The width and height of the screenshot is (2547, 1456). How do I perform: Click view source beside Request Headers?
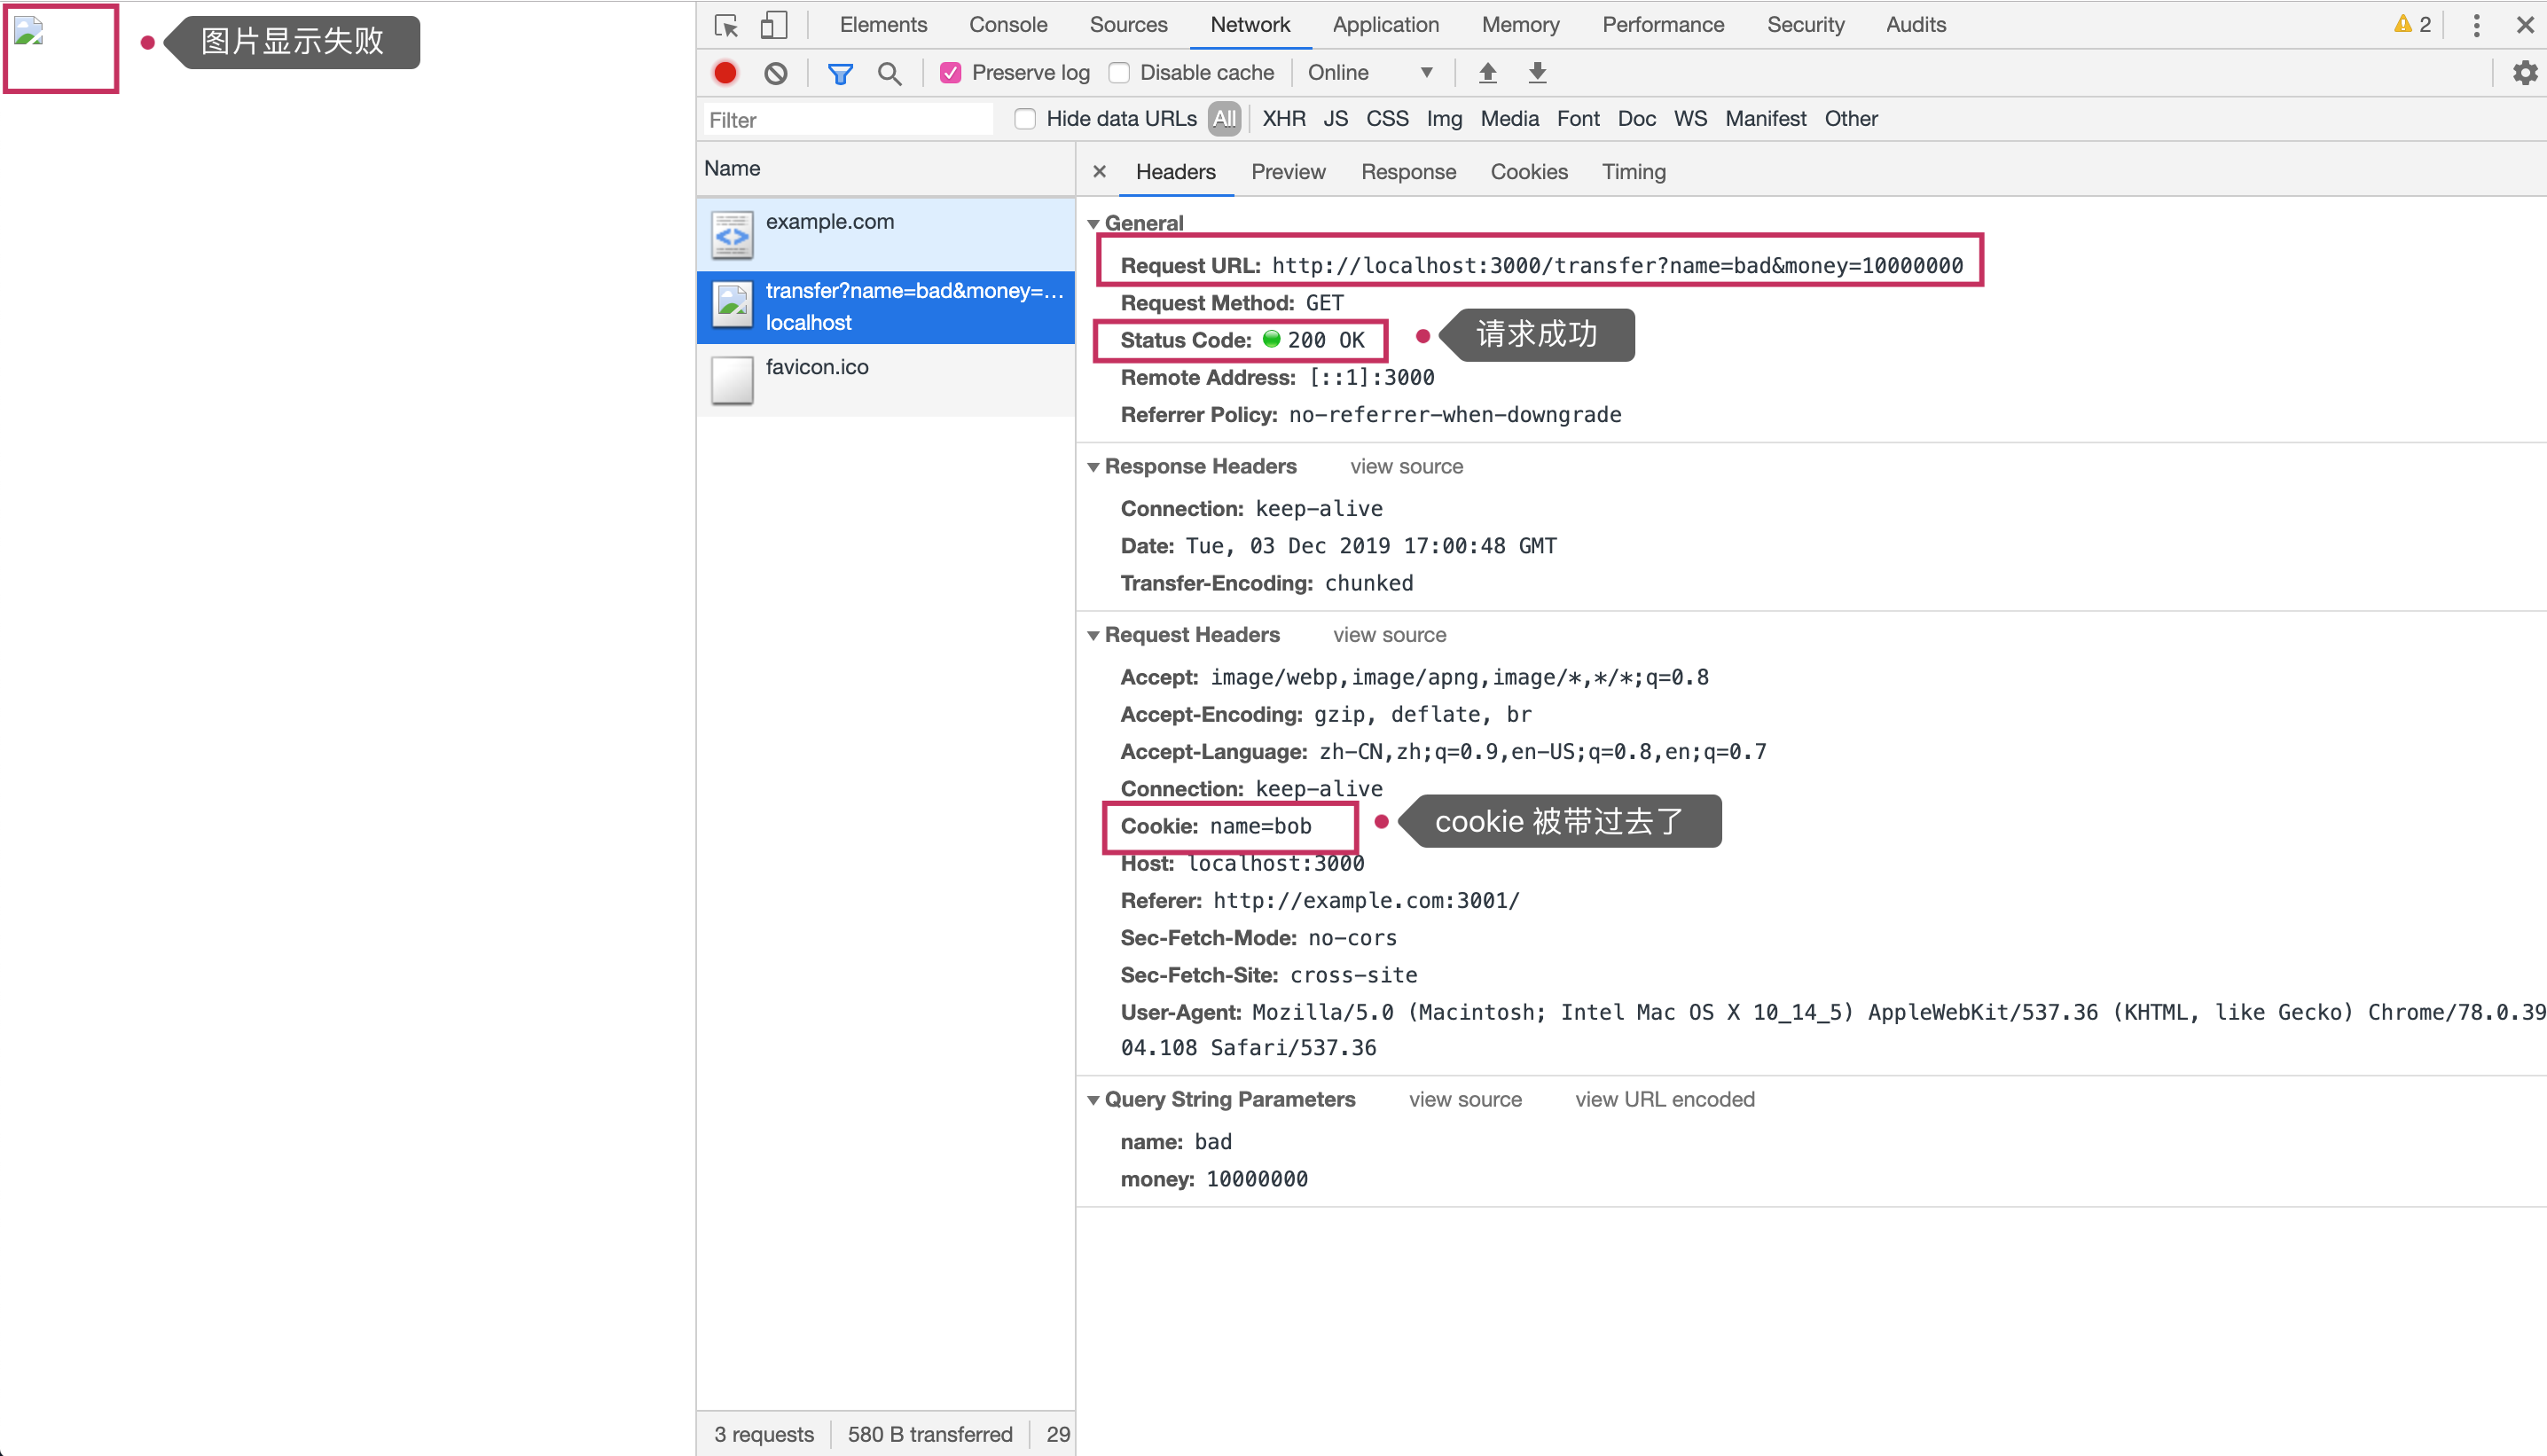pos(1389,635)
